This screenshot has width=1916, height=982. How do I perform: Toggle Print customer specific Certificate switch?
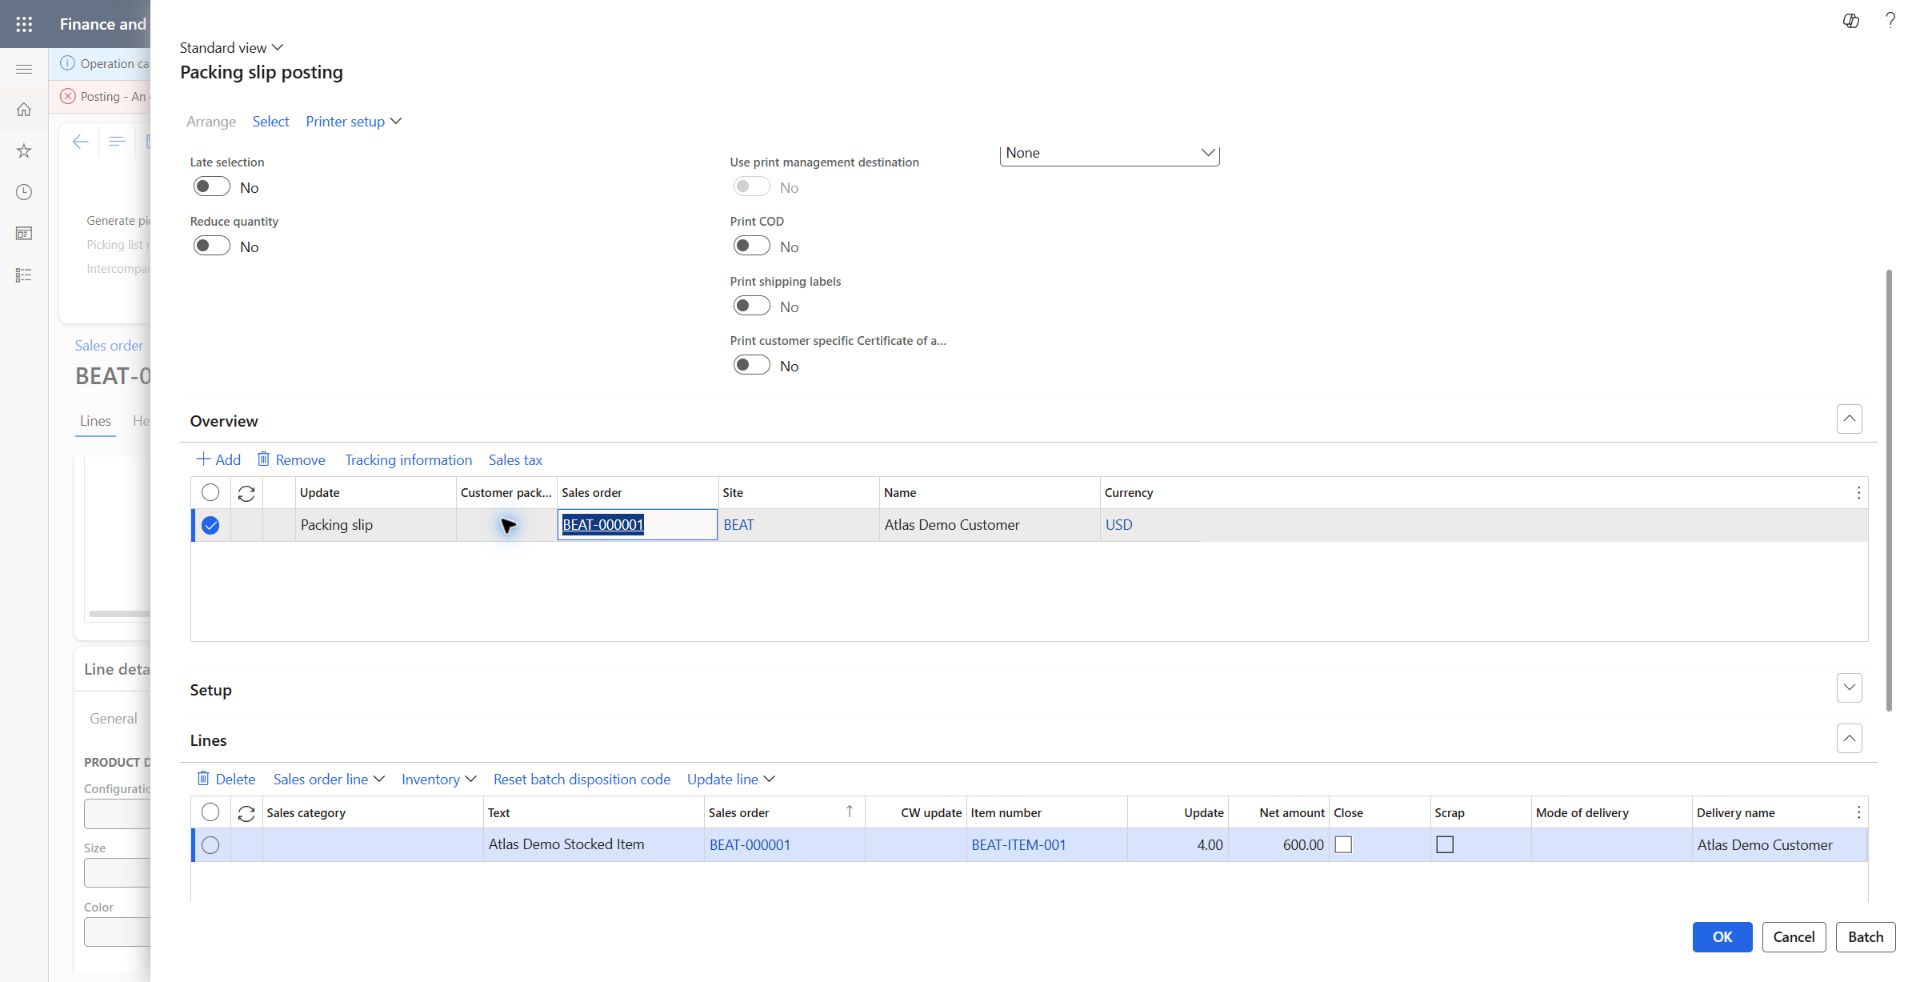tap(752, 365)
